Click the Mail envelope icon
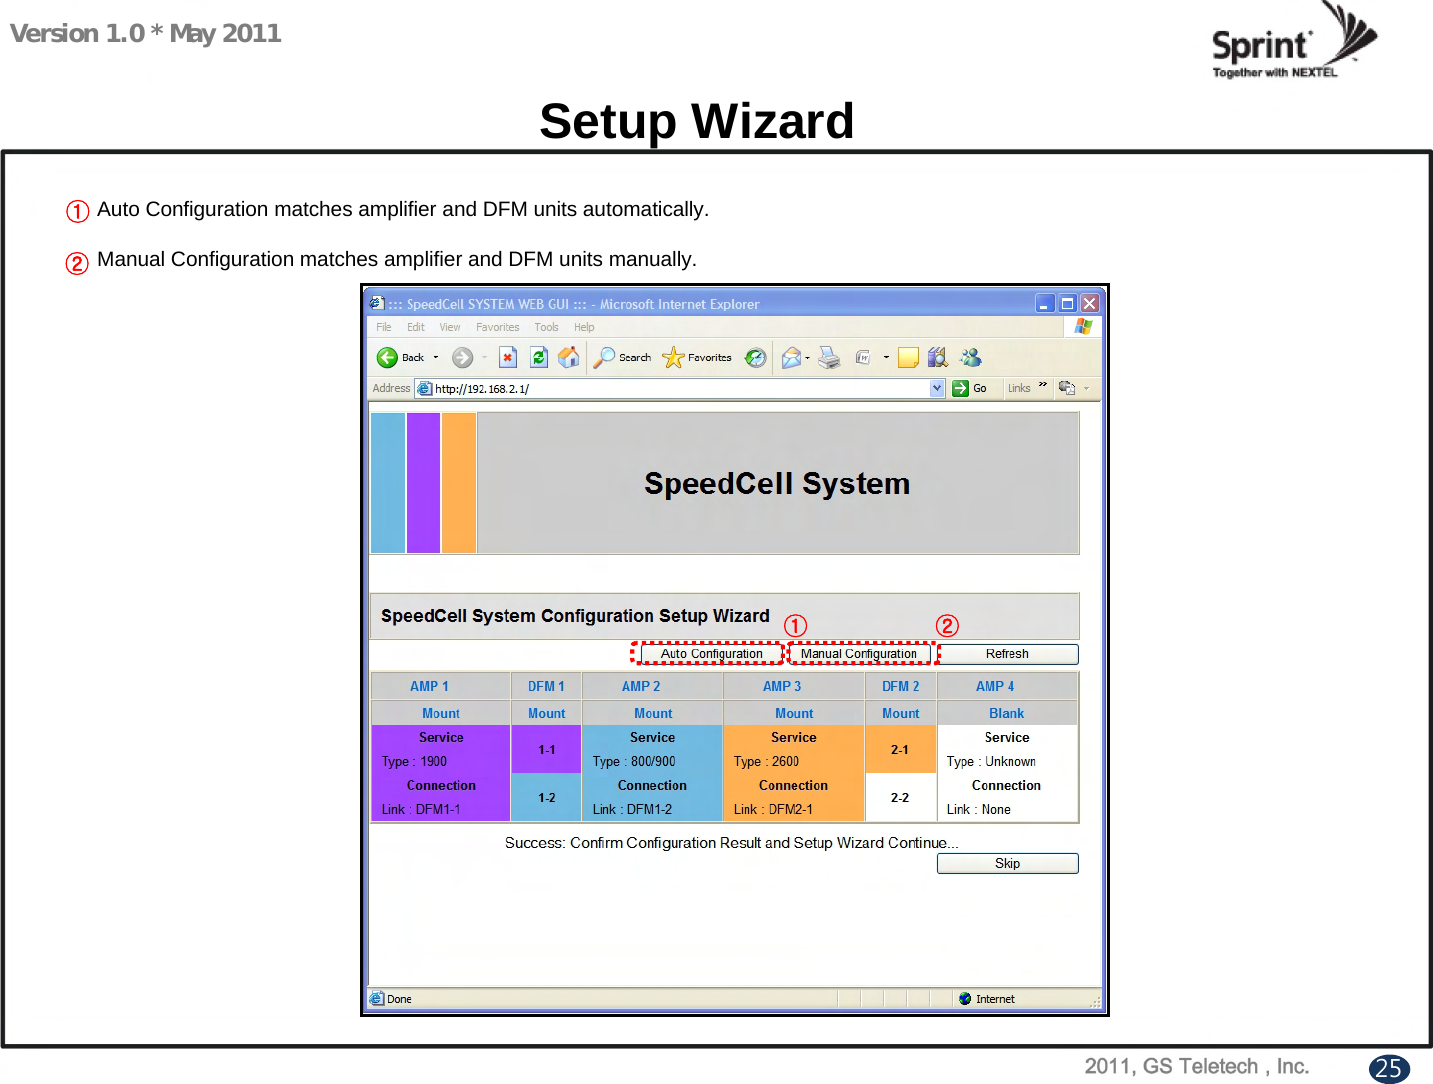This screenshot has height=1084, width=1433. pos(791,358)
